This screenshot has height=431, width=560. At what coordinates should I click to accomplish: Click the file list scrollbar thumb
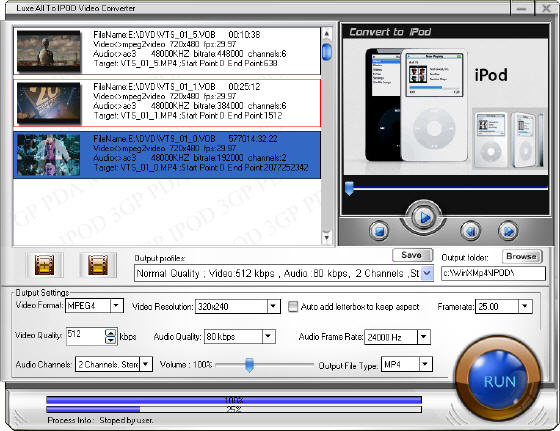326,51
